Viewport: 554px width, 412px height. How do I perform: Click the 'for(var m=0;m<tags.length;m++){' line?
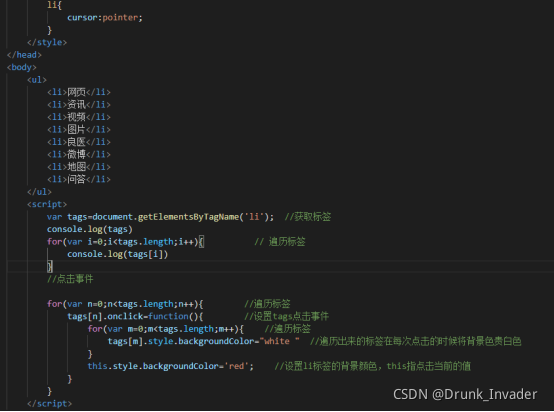point(166,329)
